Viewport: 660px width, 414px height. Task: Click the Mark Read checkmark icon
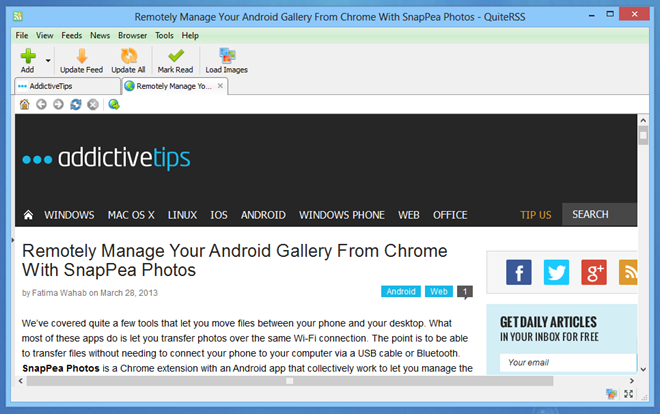click(x=176, y=56)
